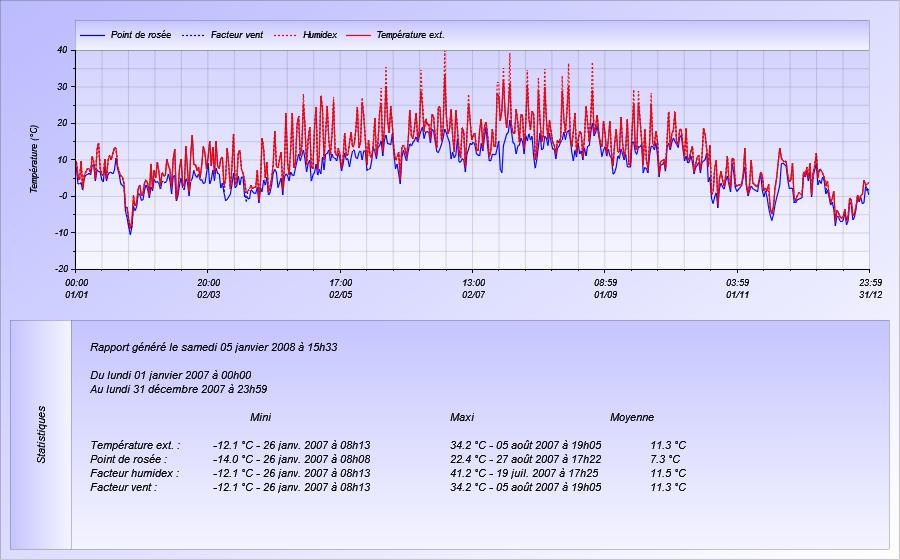The image size is (900, 560).
Task: Click the 02/05 date axis marker
Action: 340,295
